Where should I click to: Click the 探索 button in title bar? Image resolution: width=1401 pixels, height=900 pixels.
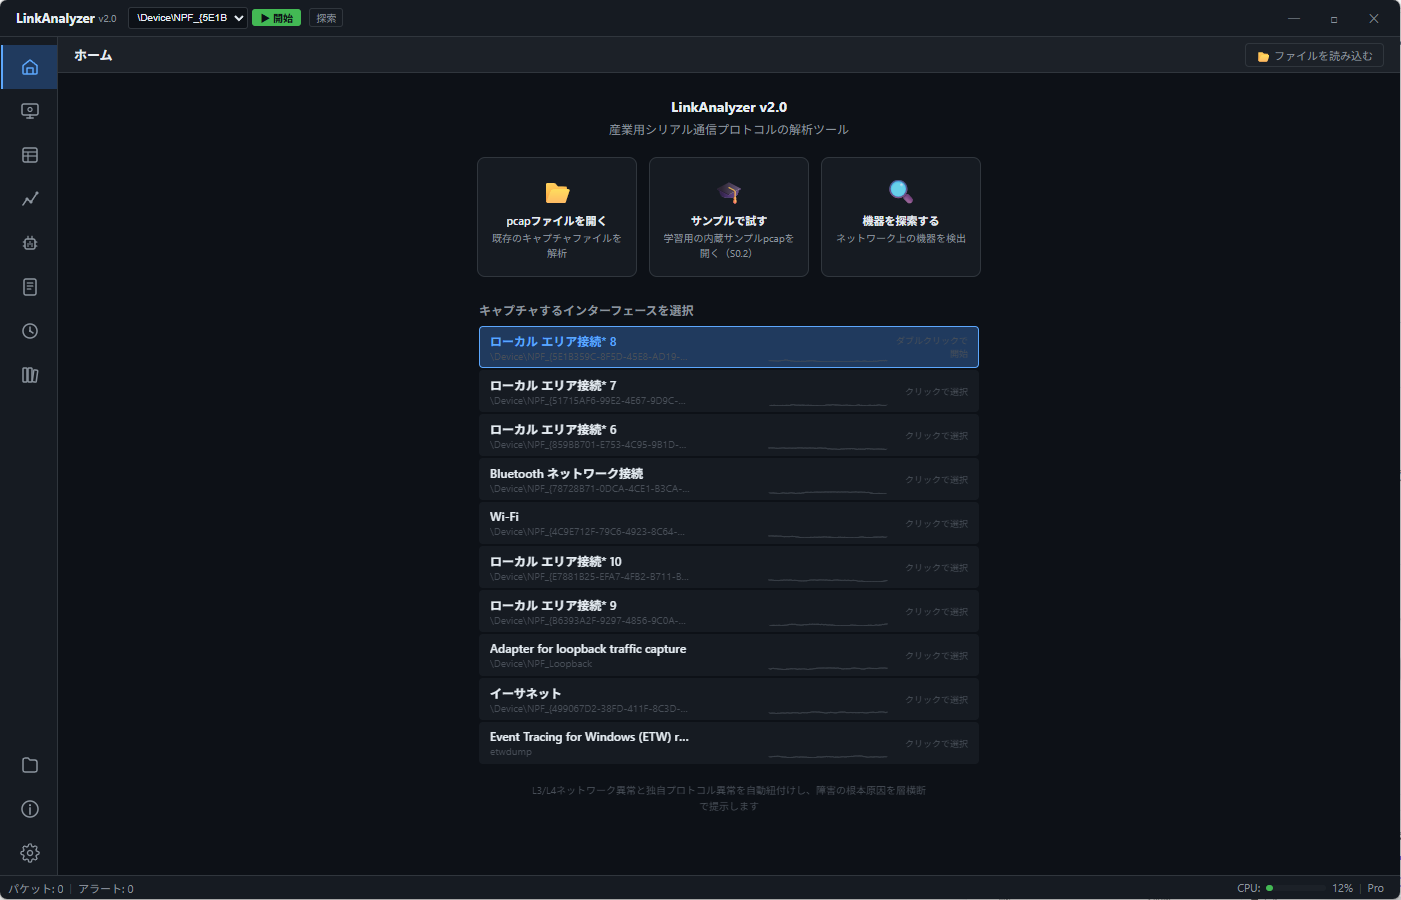tap(326, 18)
